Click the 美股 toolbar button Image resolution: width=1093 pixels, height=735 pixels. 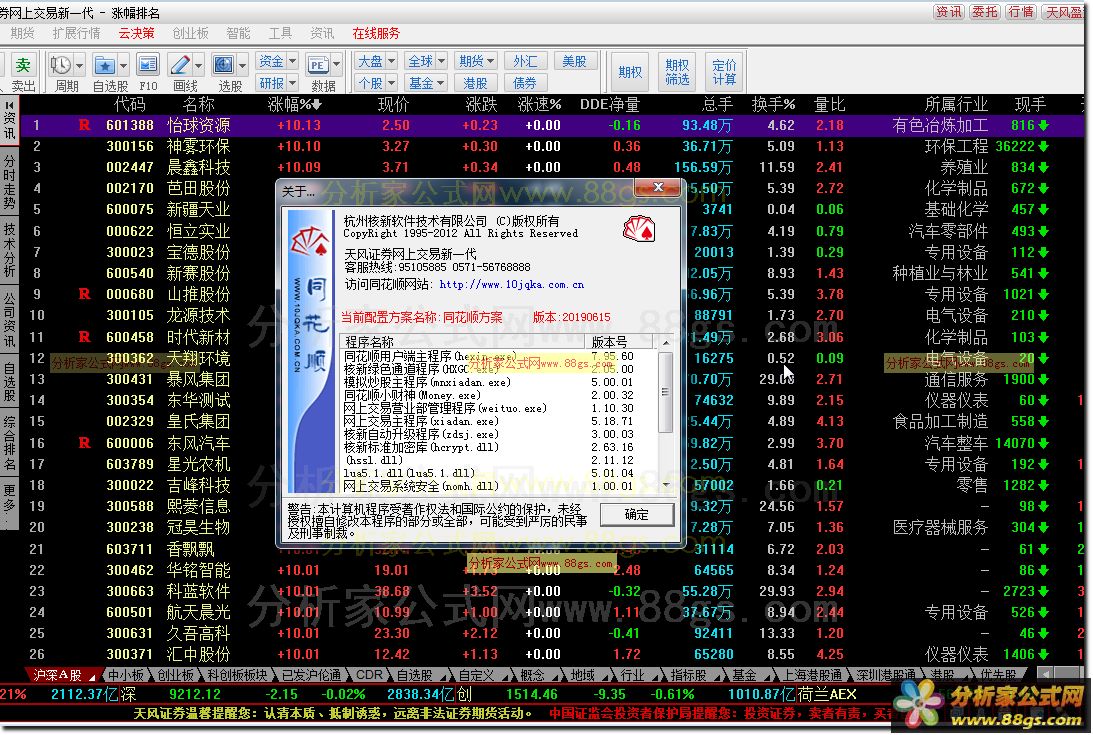click(x=574, y=61)
